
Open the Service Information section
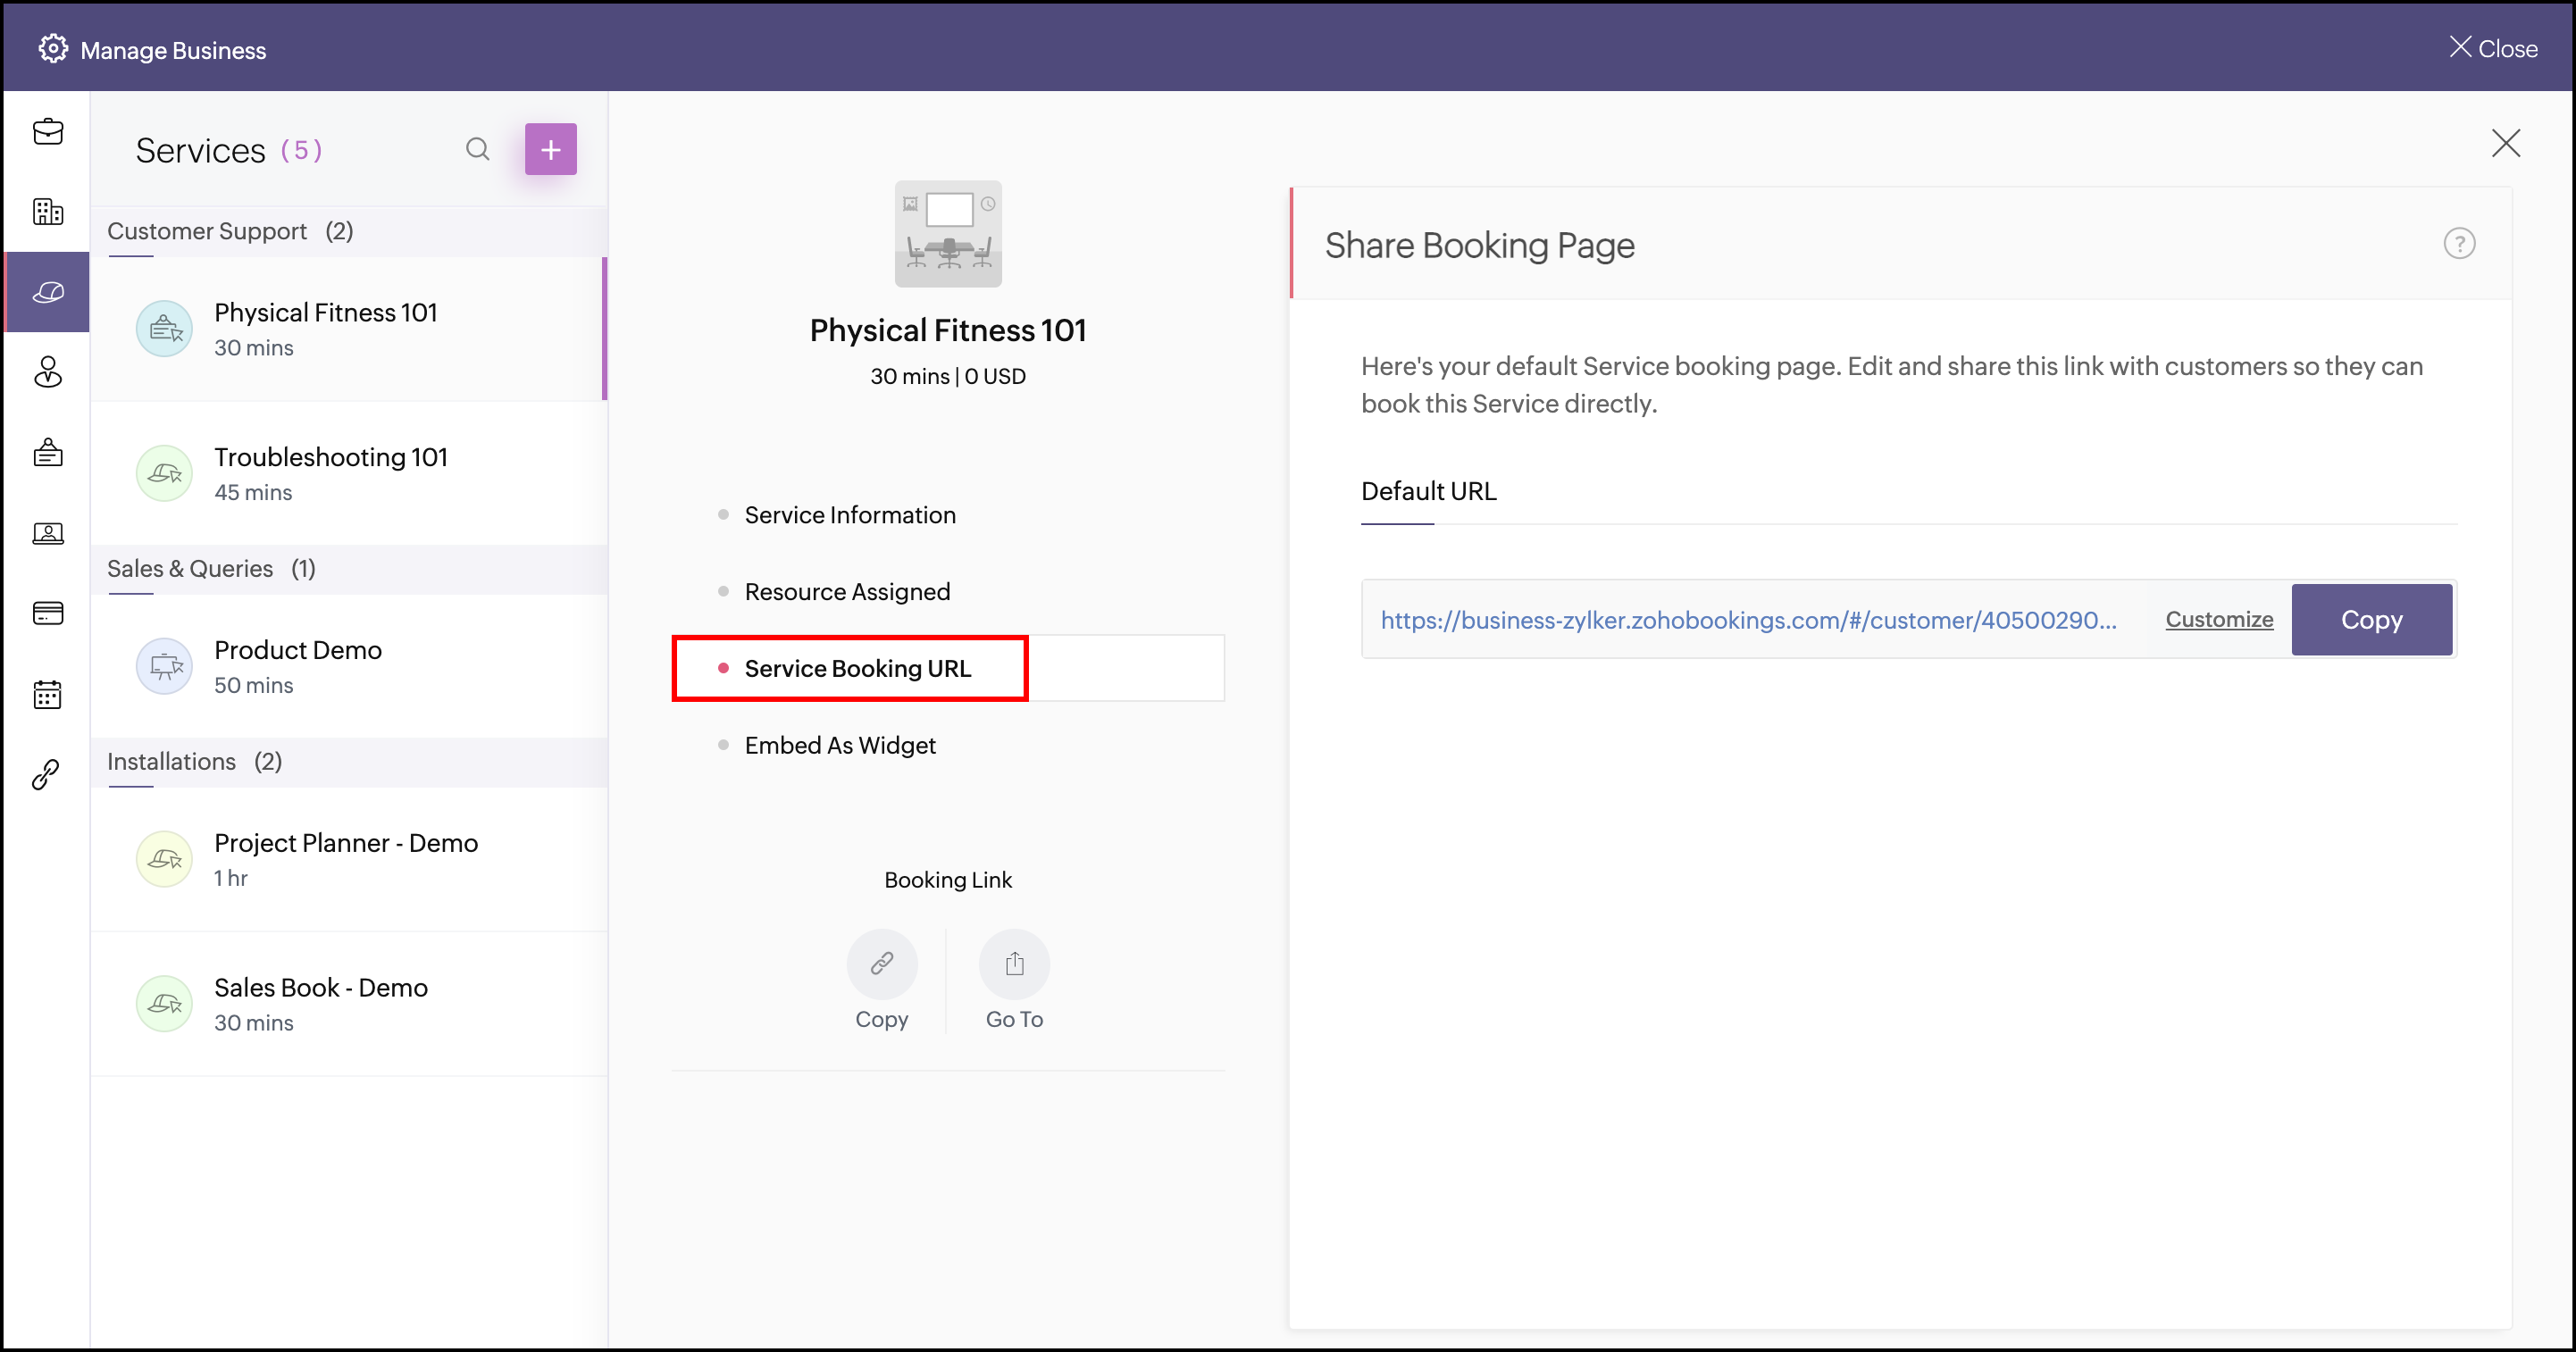tap(849, 515)
